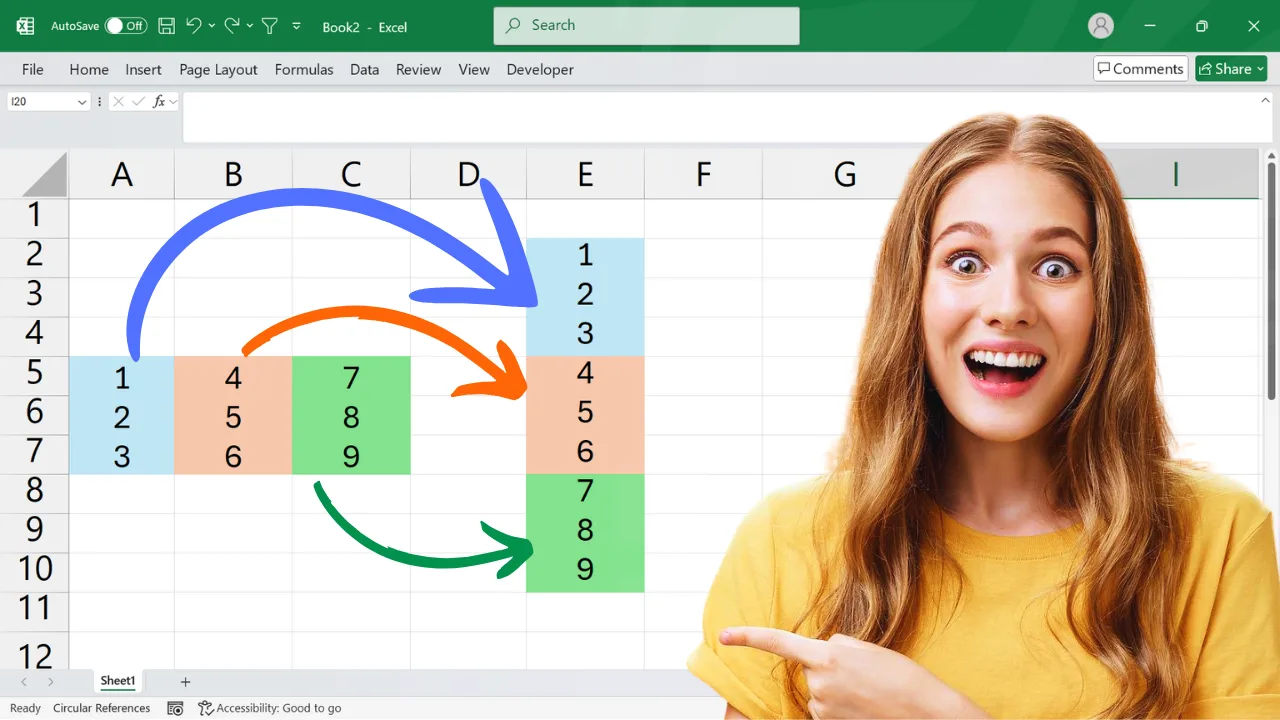Viewport: 1280px width, 720px height.
Task: Click the Comments button
Action: coord(1140,69)
